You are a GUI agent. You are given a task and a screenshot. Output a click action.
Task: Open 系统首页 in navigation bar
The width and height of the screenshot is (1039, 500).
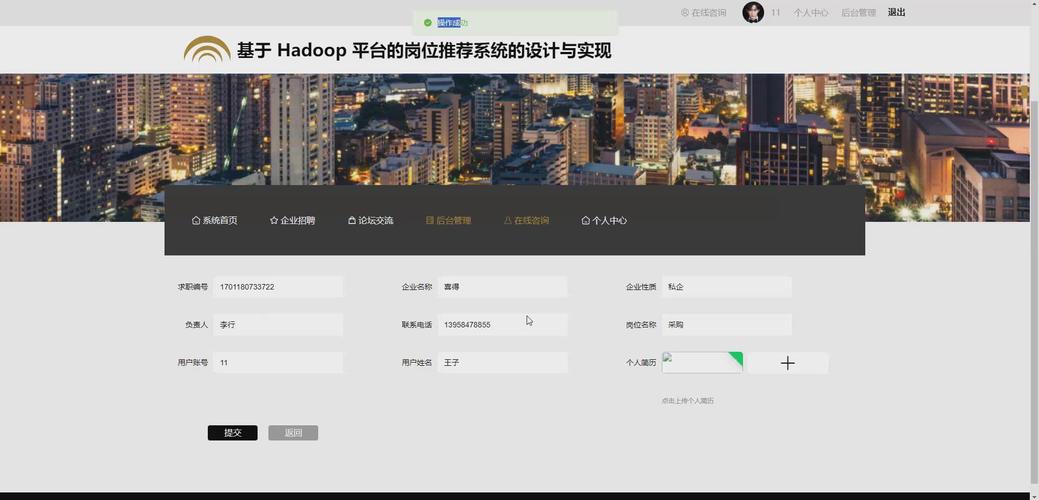[x=215, y=220]
